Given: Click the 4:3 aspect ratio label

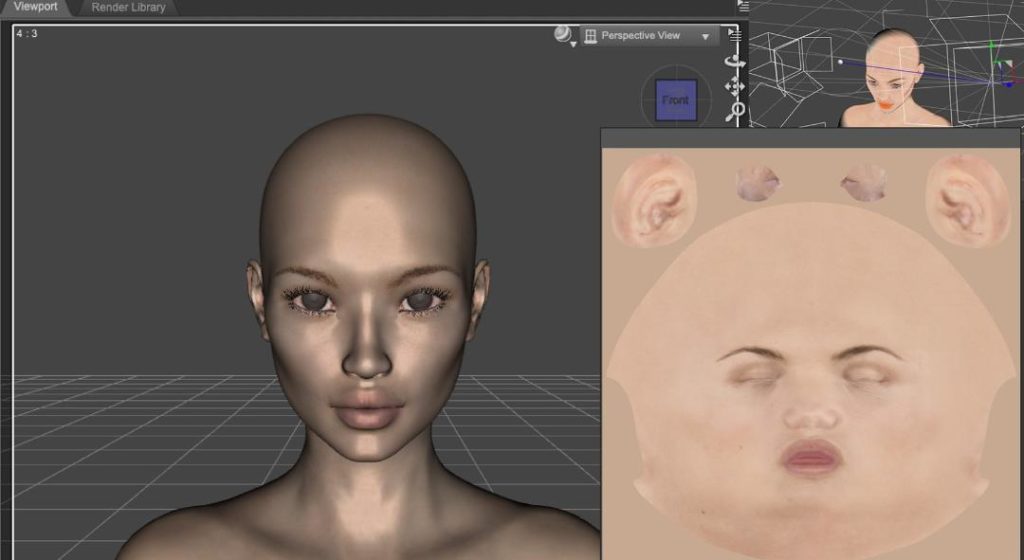Looking at the screenshot, I should tap(26, 33).
